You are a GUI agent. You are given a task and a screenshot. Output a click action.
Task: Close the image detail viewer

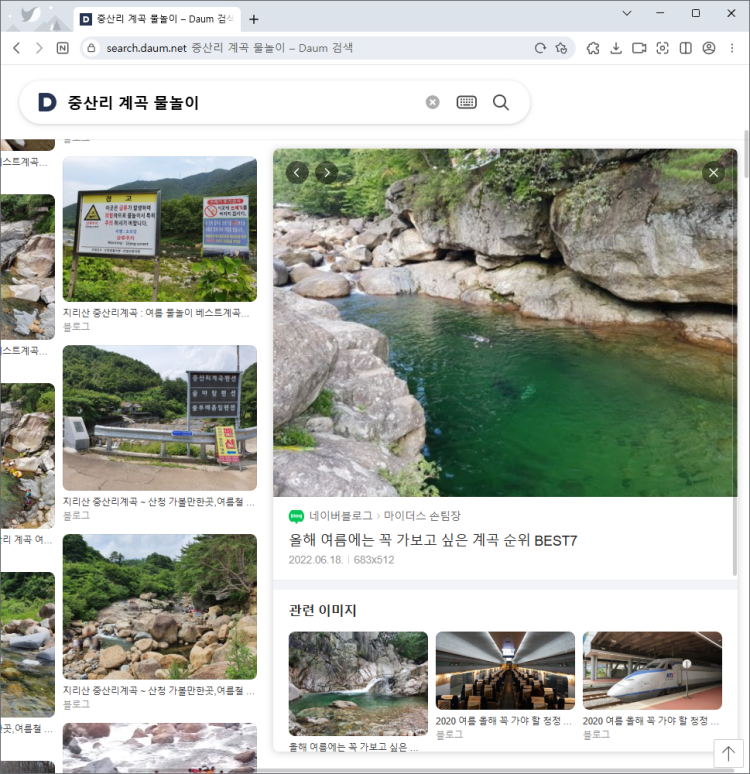click(713, 173)
